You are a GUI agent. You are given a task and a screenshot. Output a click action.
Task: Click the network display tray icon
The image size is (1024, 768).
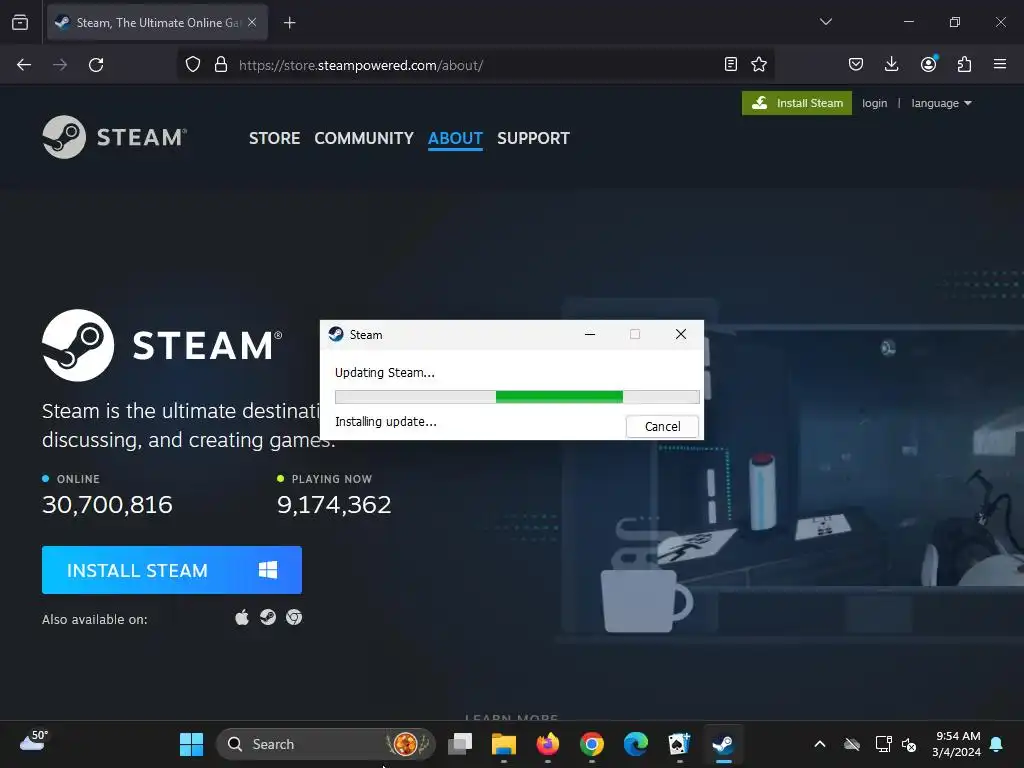(x=884, y=744)
